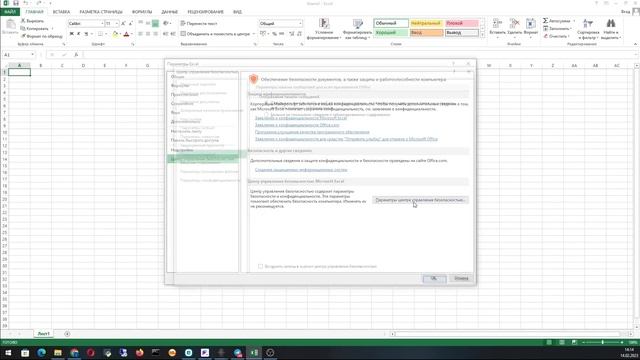This screenshot has height=360, width=640.
Task: Cancel the Excel Options dialog
Action: [x=461, y=278]
